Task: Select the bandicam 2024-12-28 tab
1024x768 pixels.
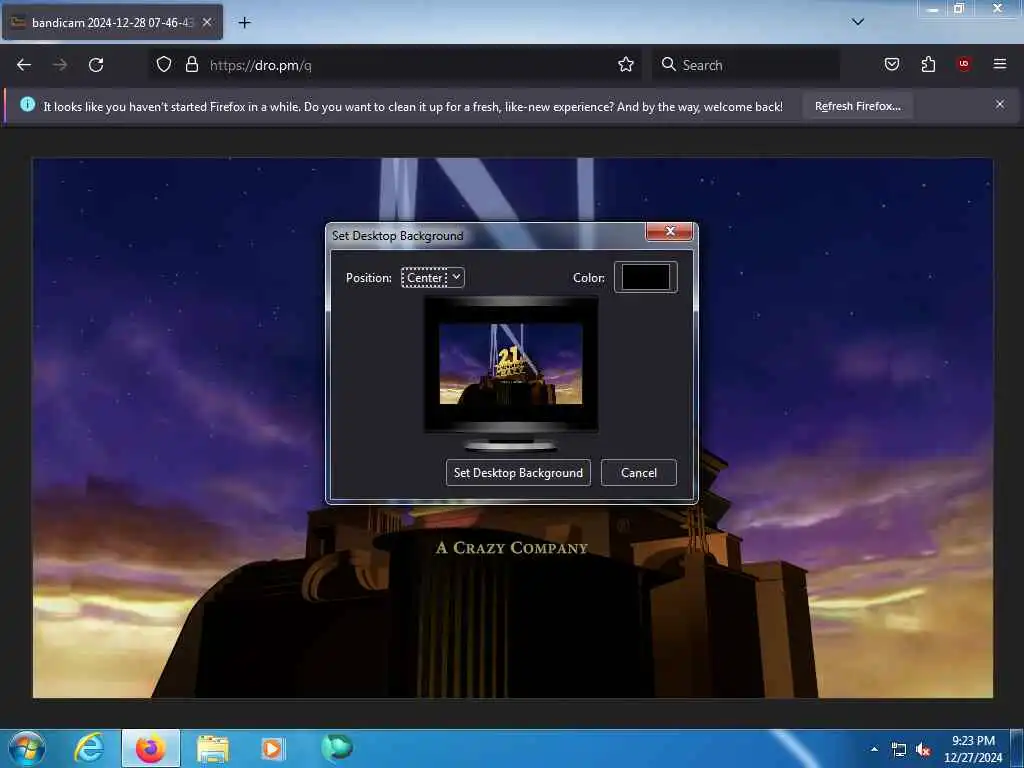Action: [112, 22]
